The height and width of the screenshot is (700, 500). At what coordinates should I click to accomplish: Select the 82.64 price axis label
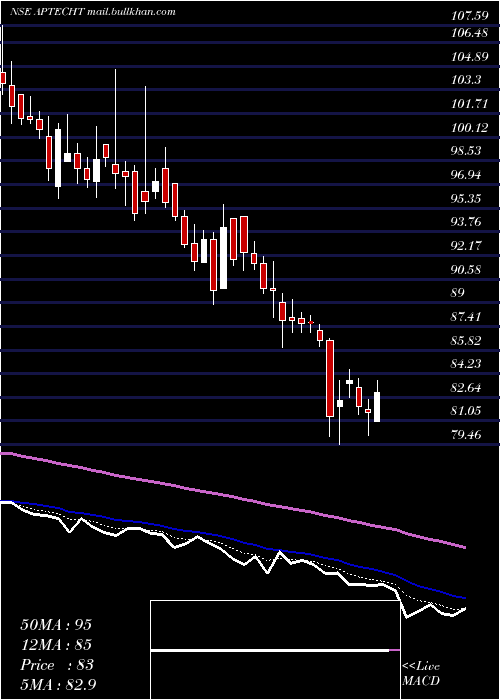(x=467, y=387)
